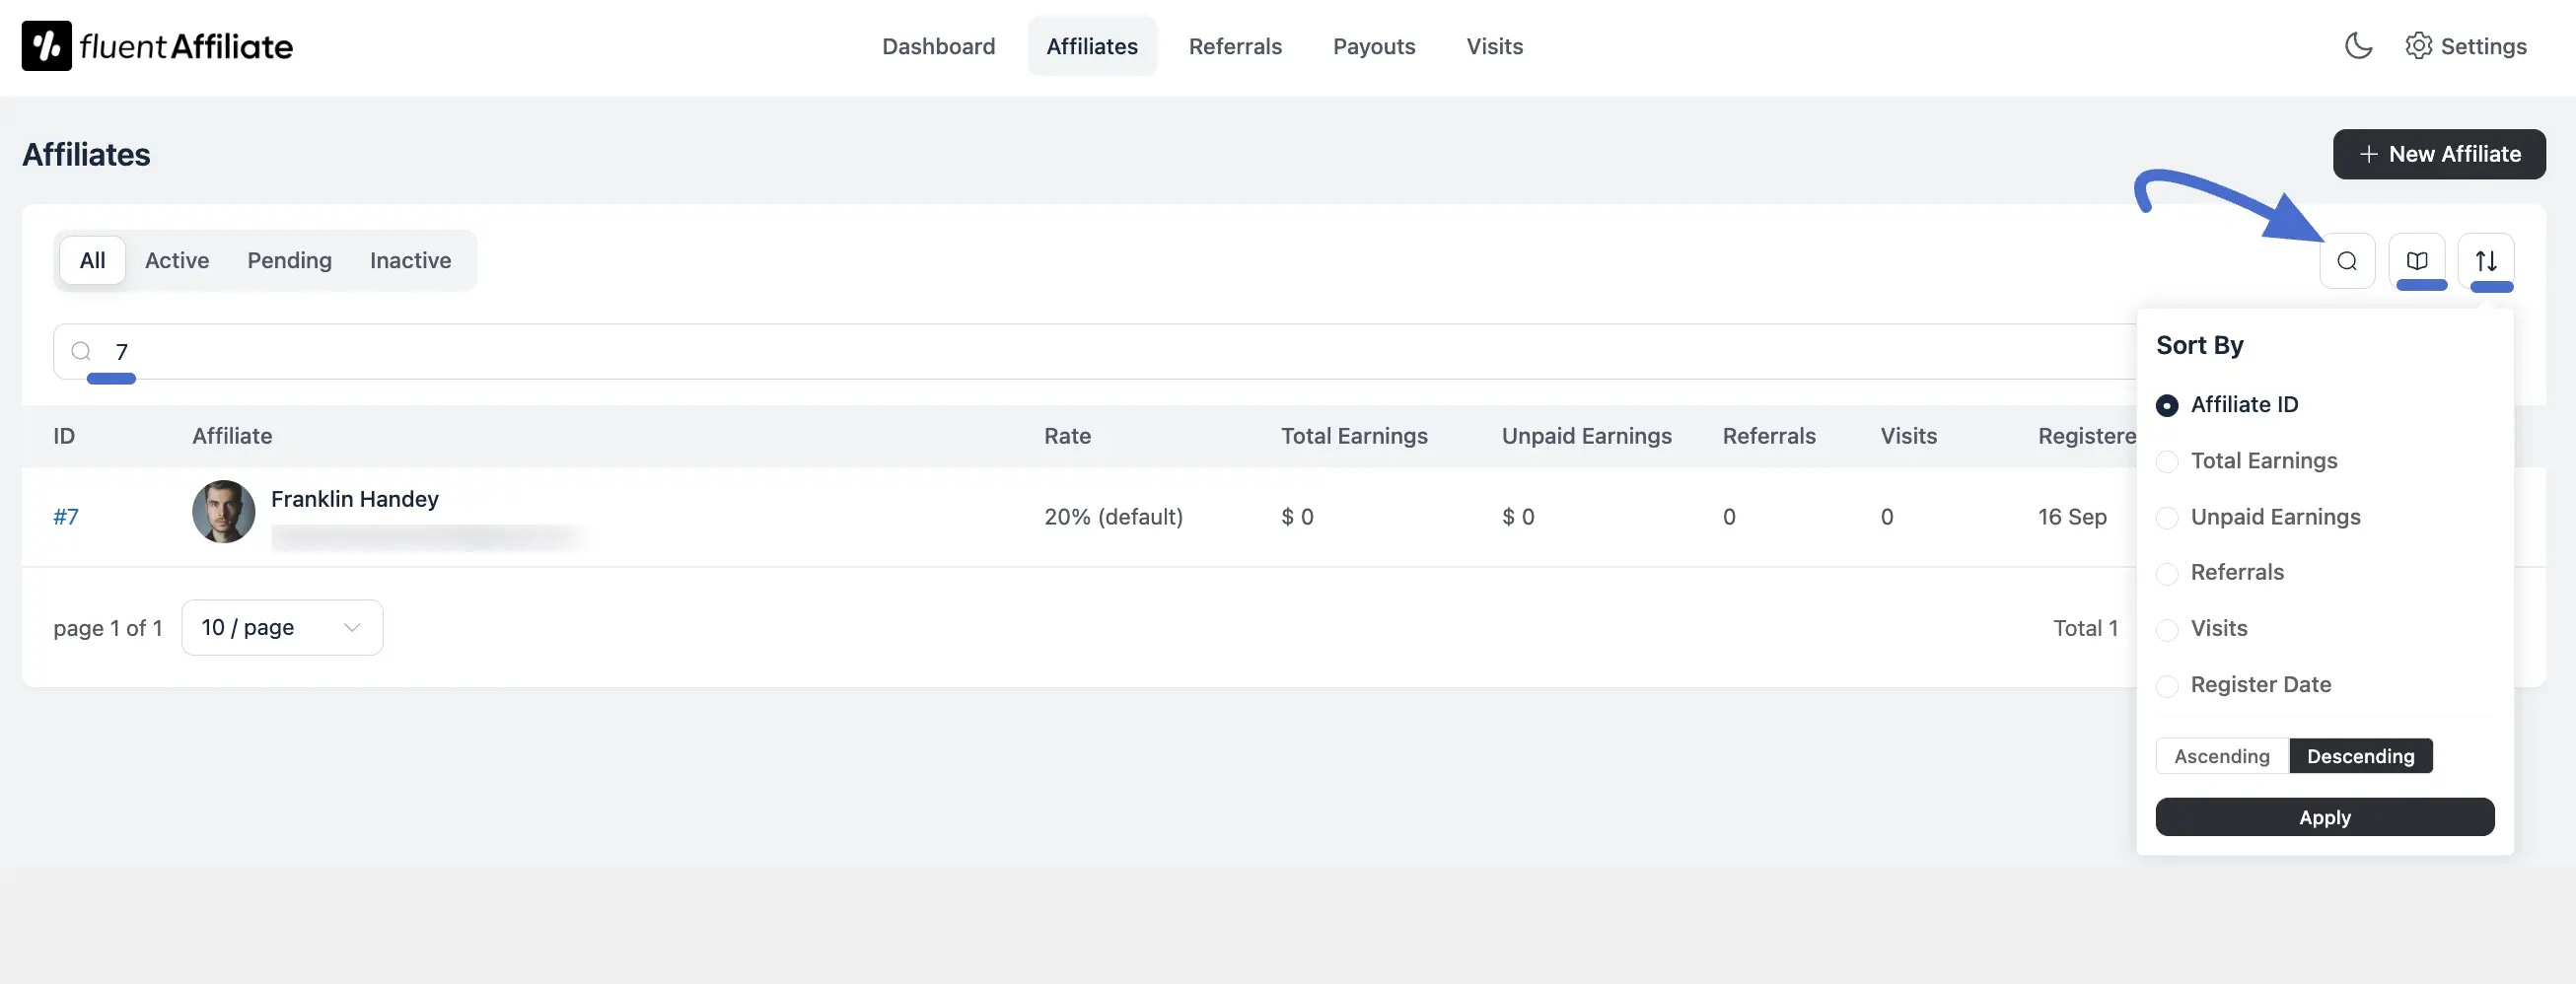Open the columns book icon next to sort
Image resolution: width=2576 pixels, height=984 pixels.
(x=2419, y=261)
